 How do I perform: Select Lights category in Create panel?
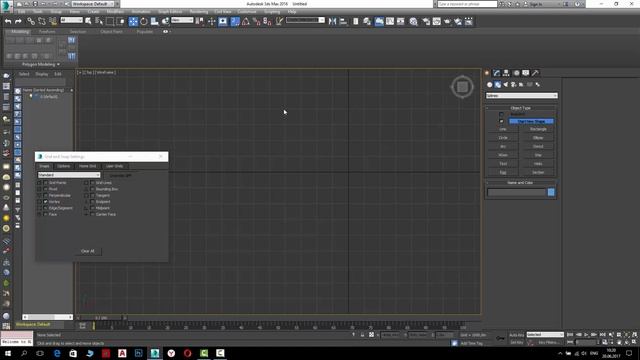tap(506, 84)
